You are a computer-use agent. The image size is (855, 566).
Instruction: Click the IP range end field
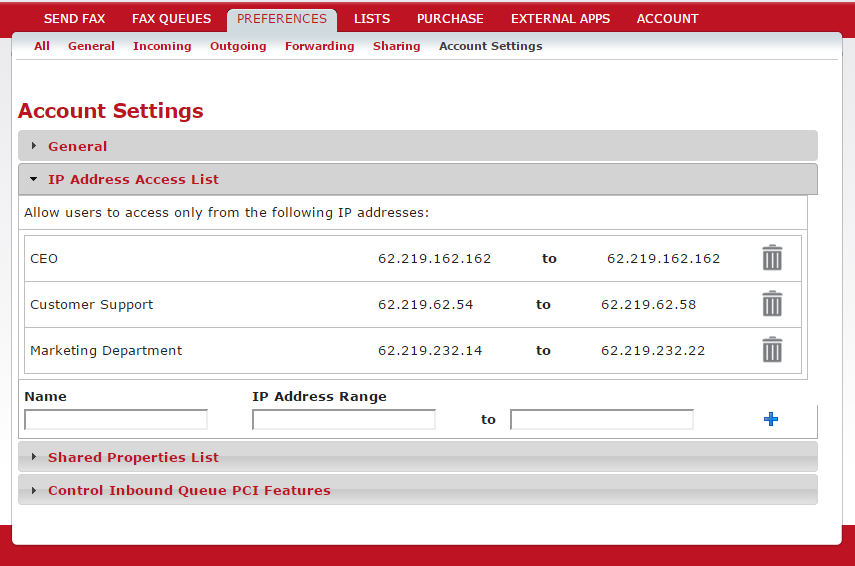coord(602,420)
